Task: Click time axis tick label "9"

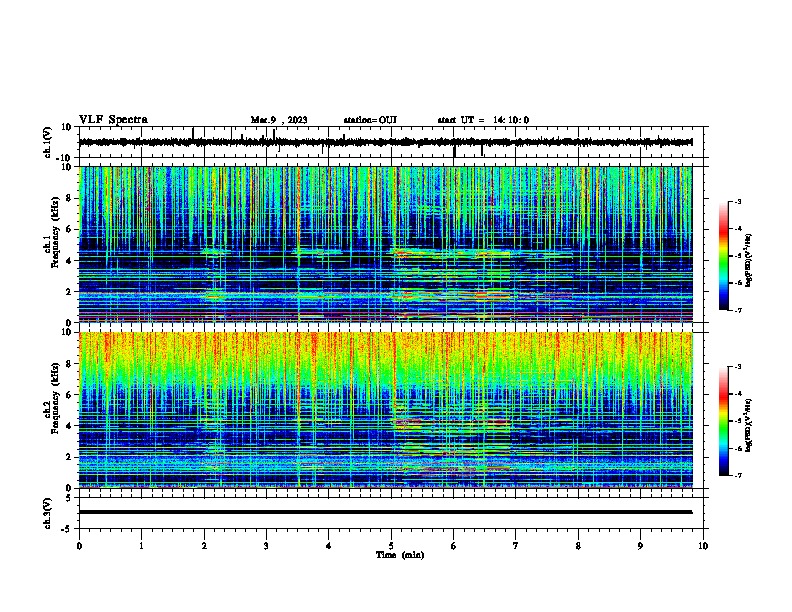Action: coord(640,546)
